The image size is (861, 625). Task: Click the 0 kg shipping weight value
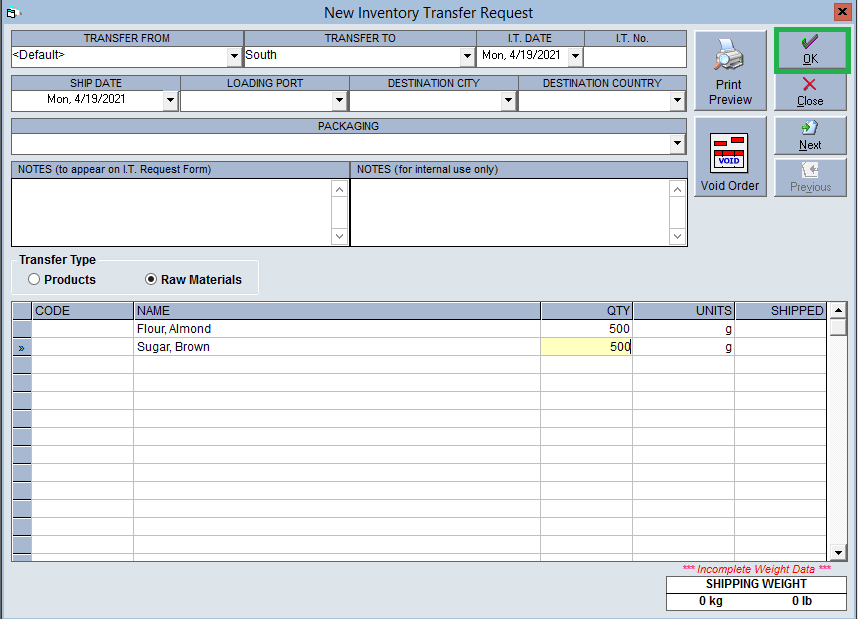point(713,602)
